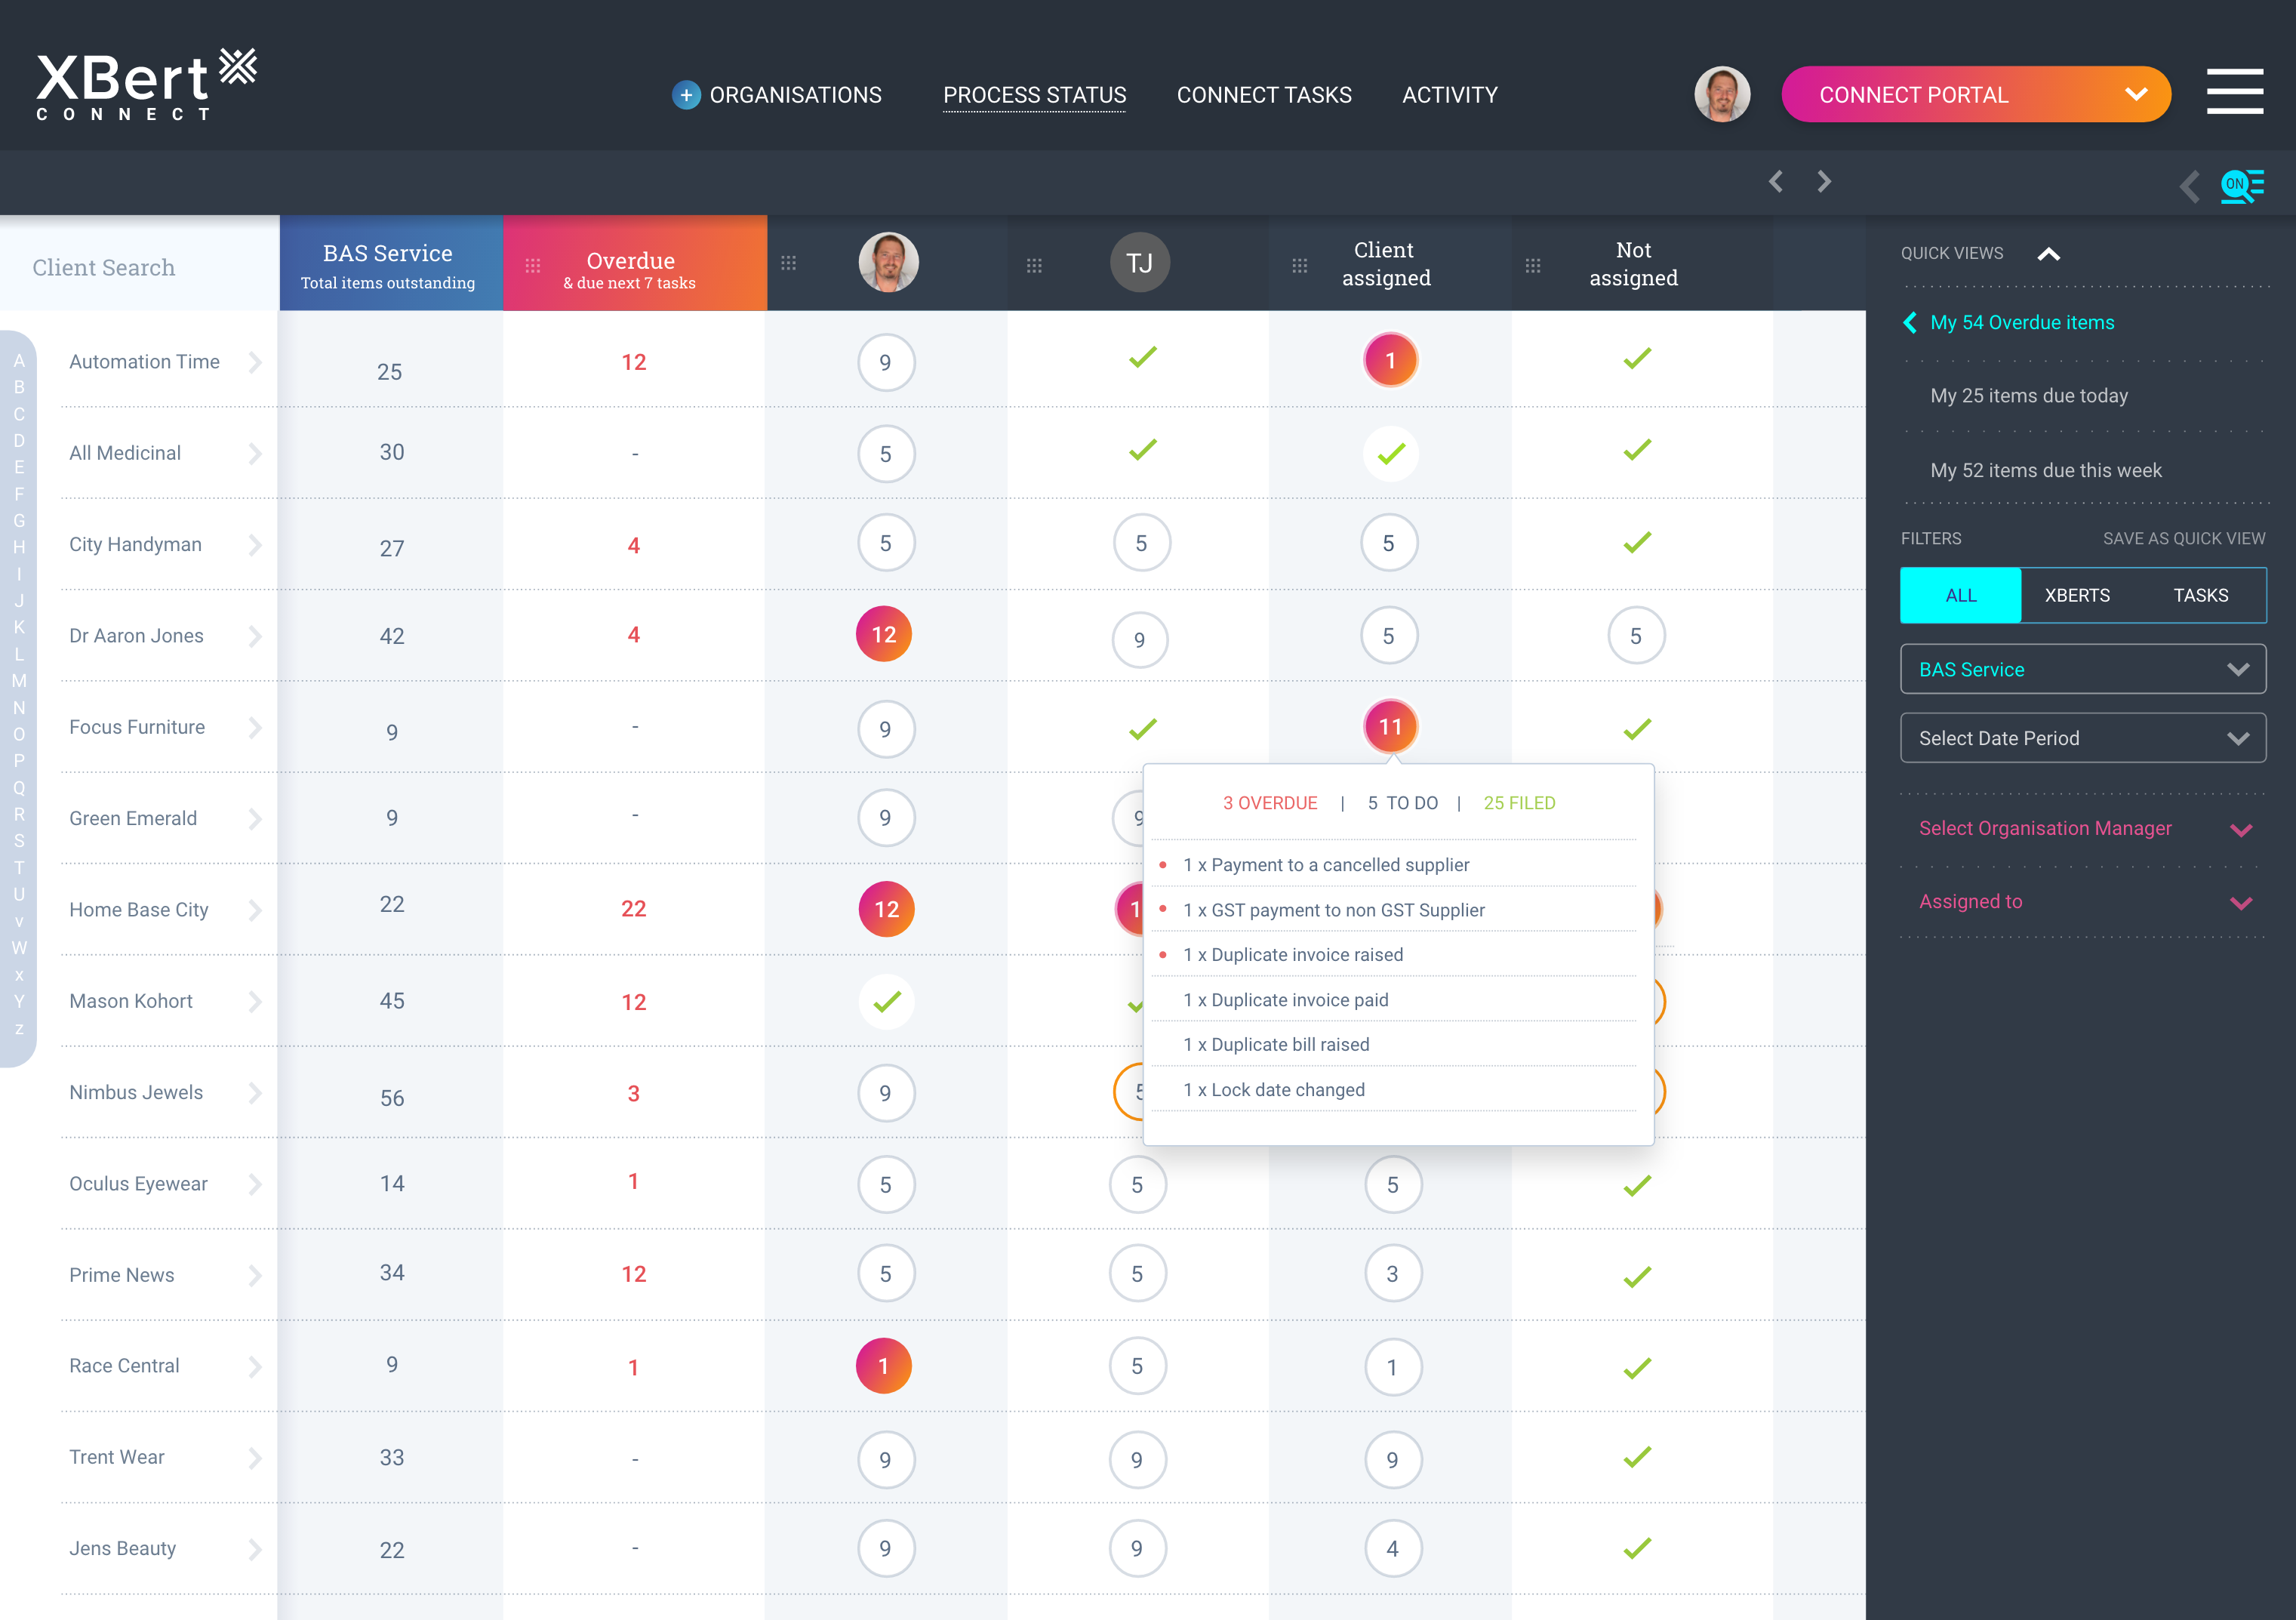Click the drag handle beside TJ column

point(1034,266)
